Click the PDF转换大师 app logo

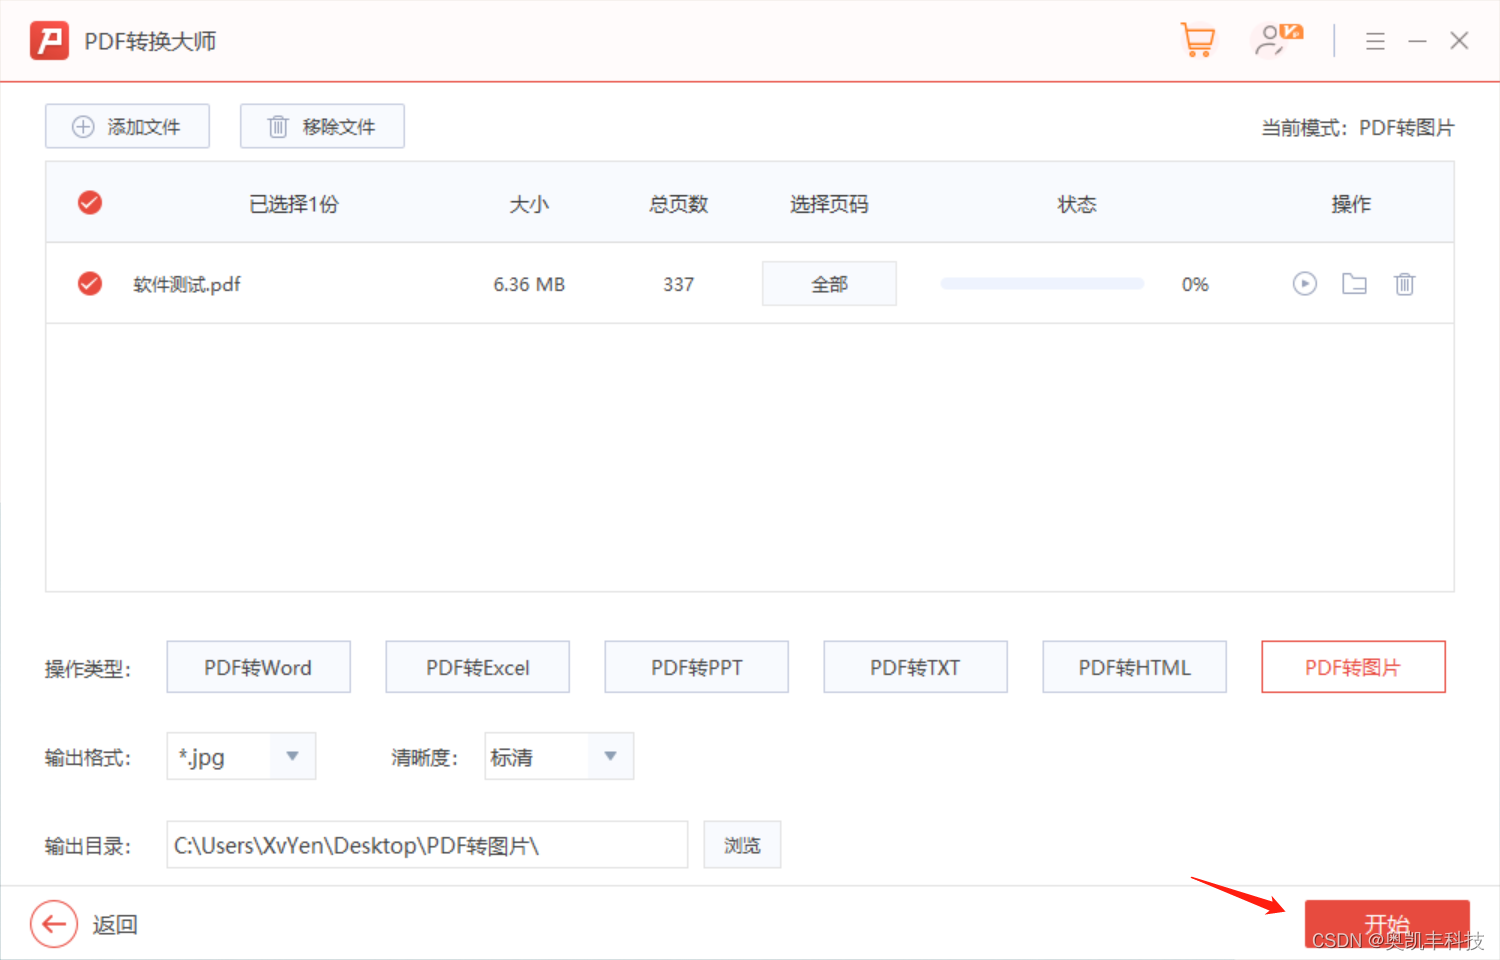pyautogui.click(x=49, y=41)
